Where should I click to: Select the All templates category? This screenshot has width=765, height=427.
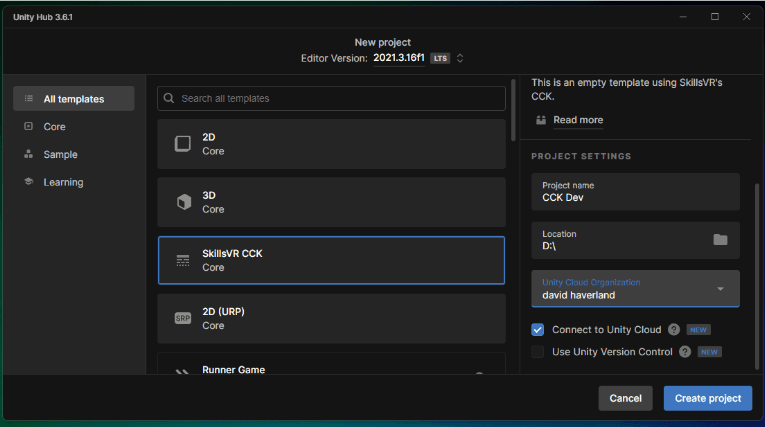point(74,99)
